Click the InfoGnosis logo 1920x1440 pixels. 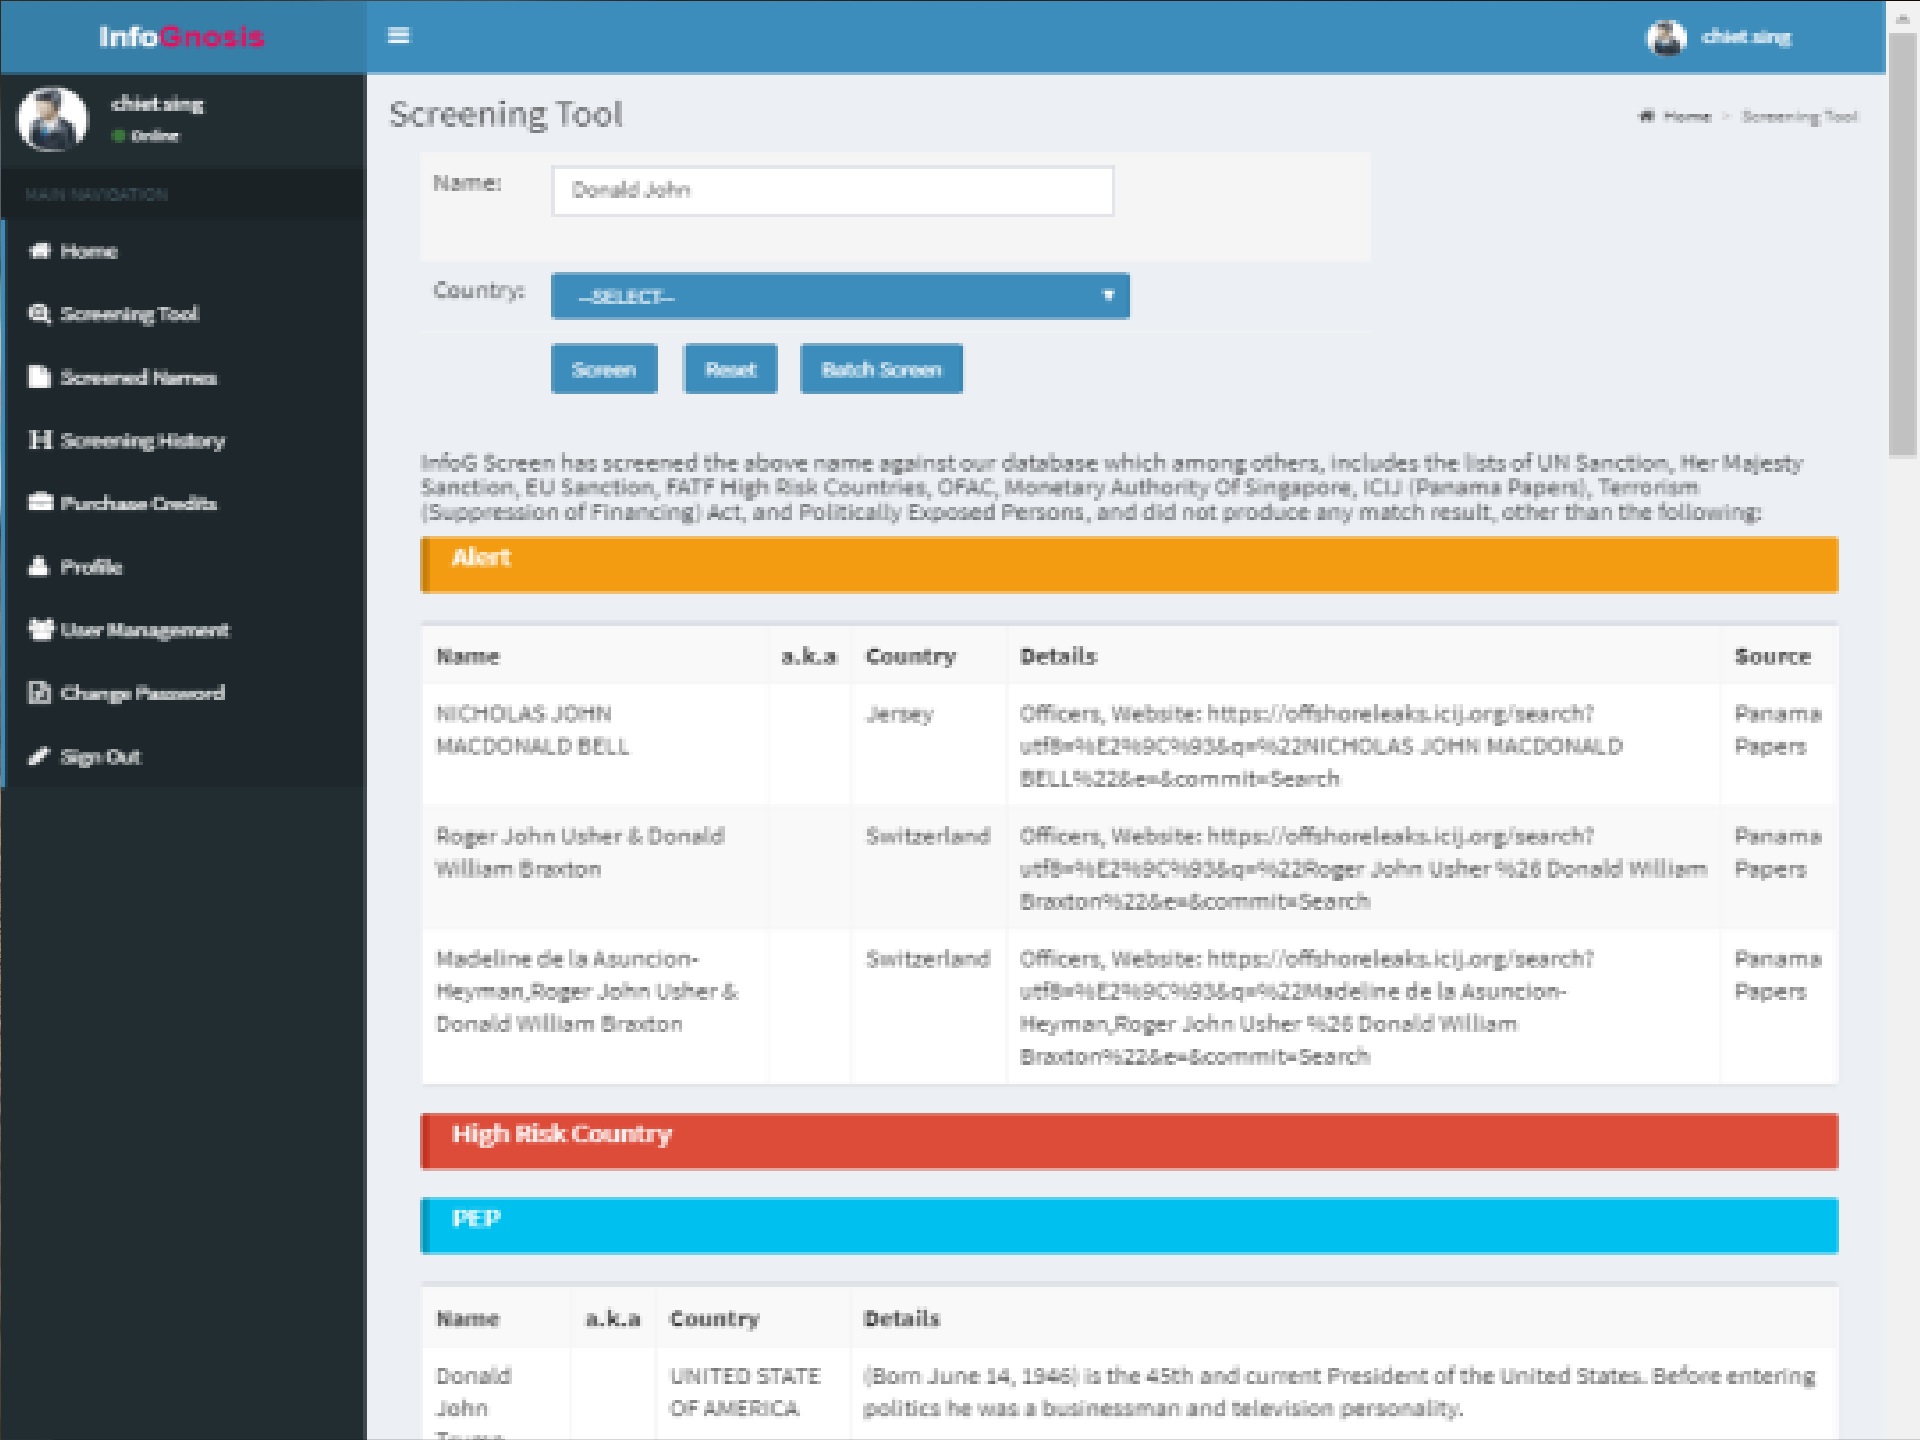(x=182, y=37)
